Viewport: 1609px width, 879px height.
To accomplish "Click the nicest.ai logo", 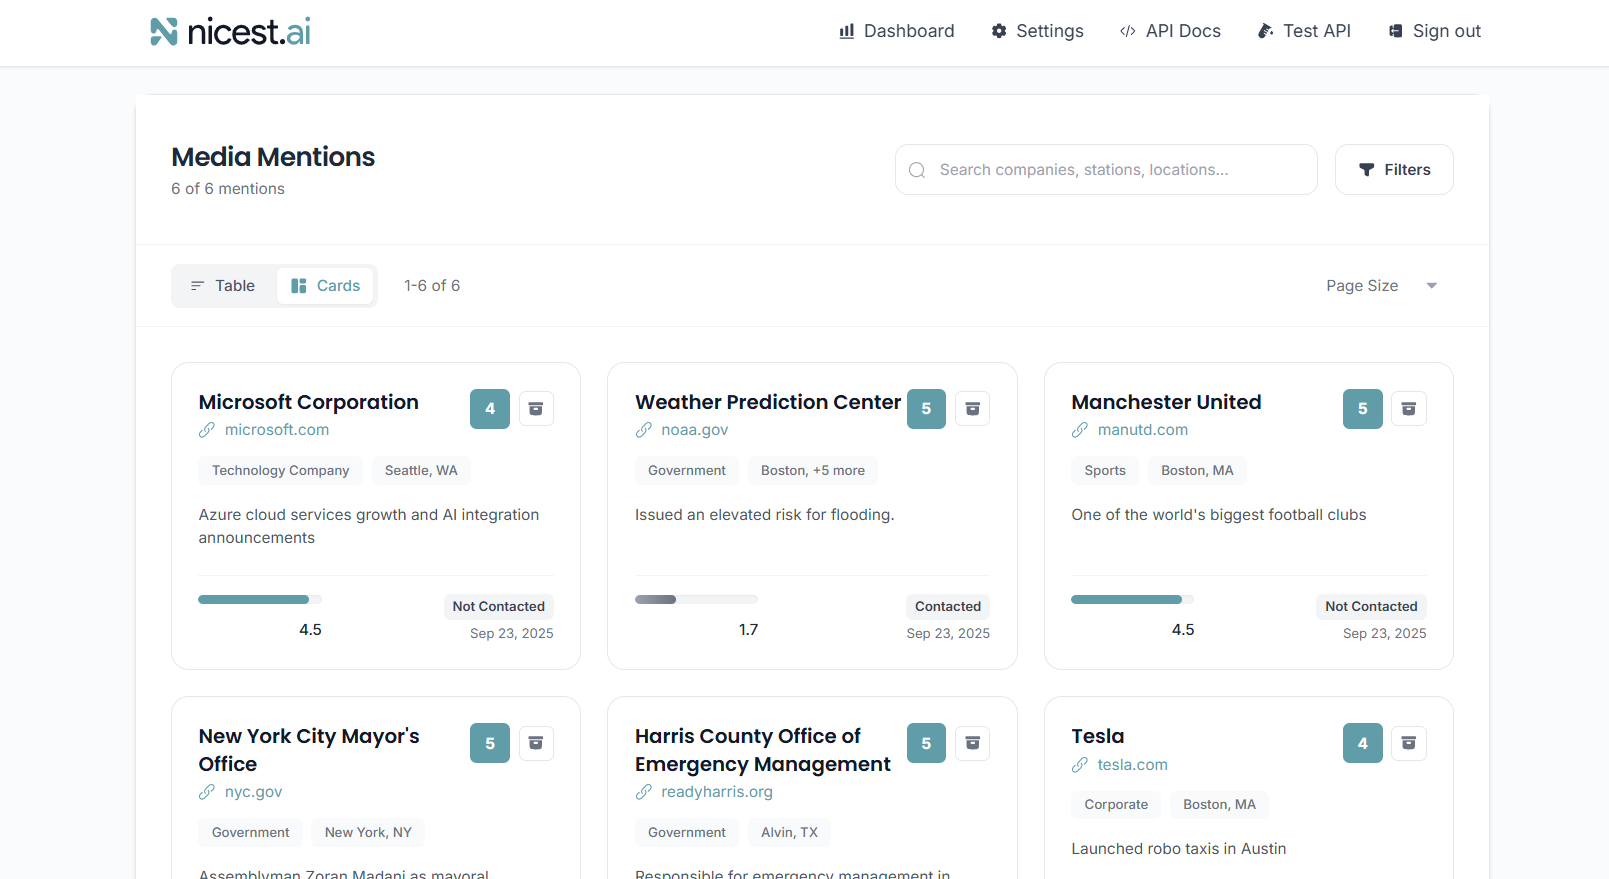I will 230,32.
